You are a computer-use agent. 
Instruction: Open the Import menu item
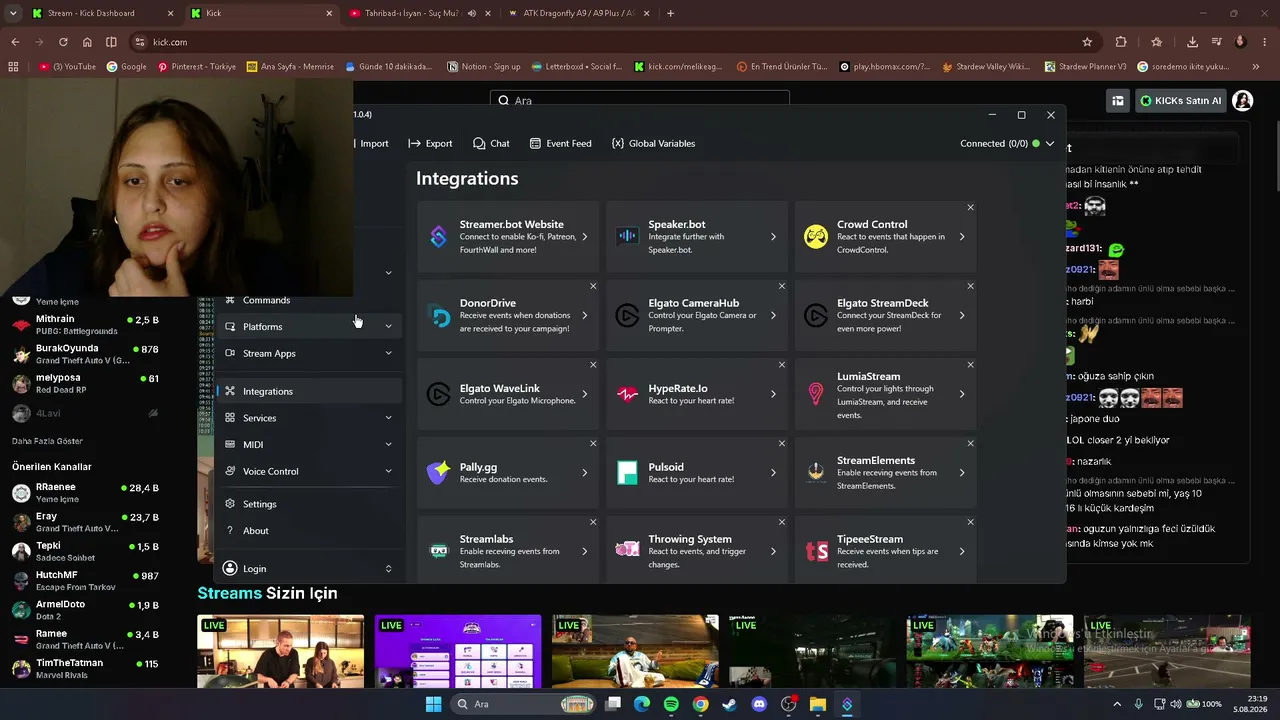[370, 143]
